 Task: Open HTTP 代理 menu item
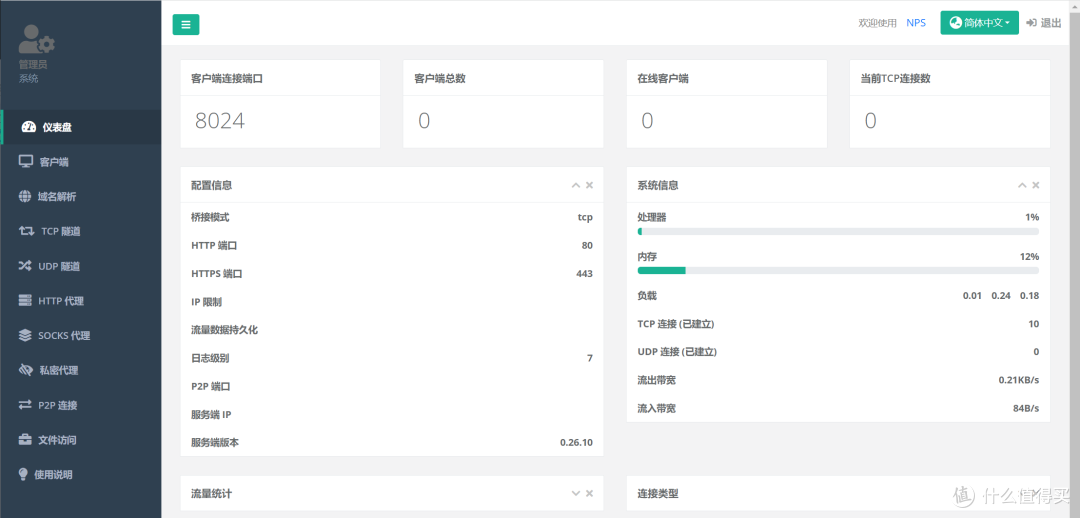click(81, 301)
